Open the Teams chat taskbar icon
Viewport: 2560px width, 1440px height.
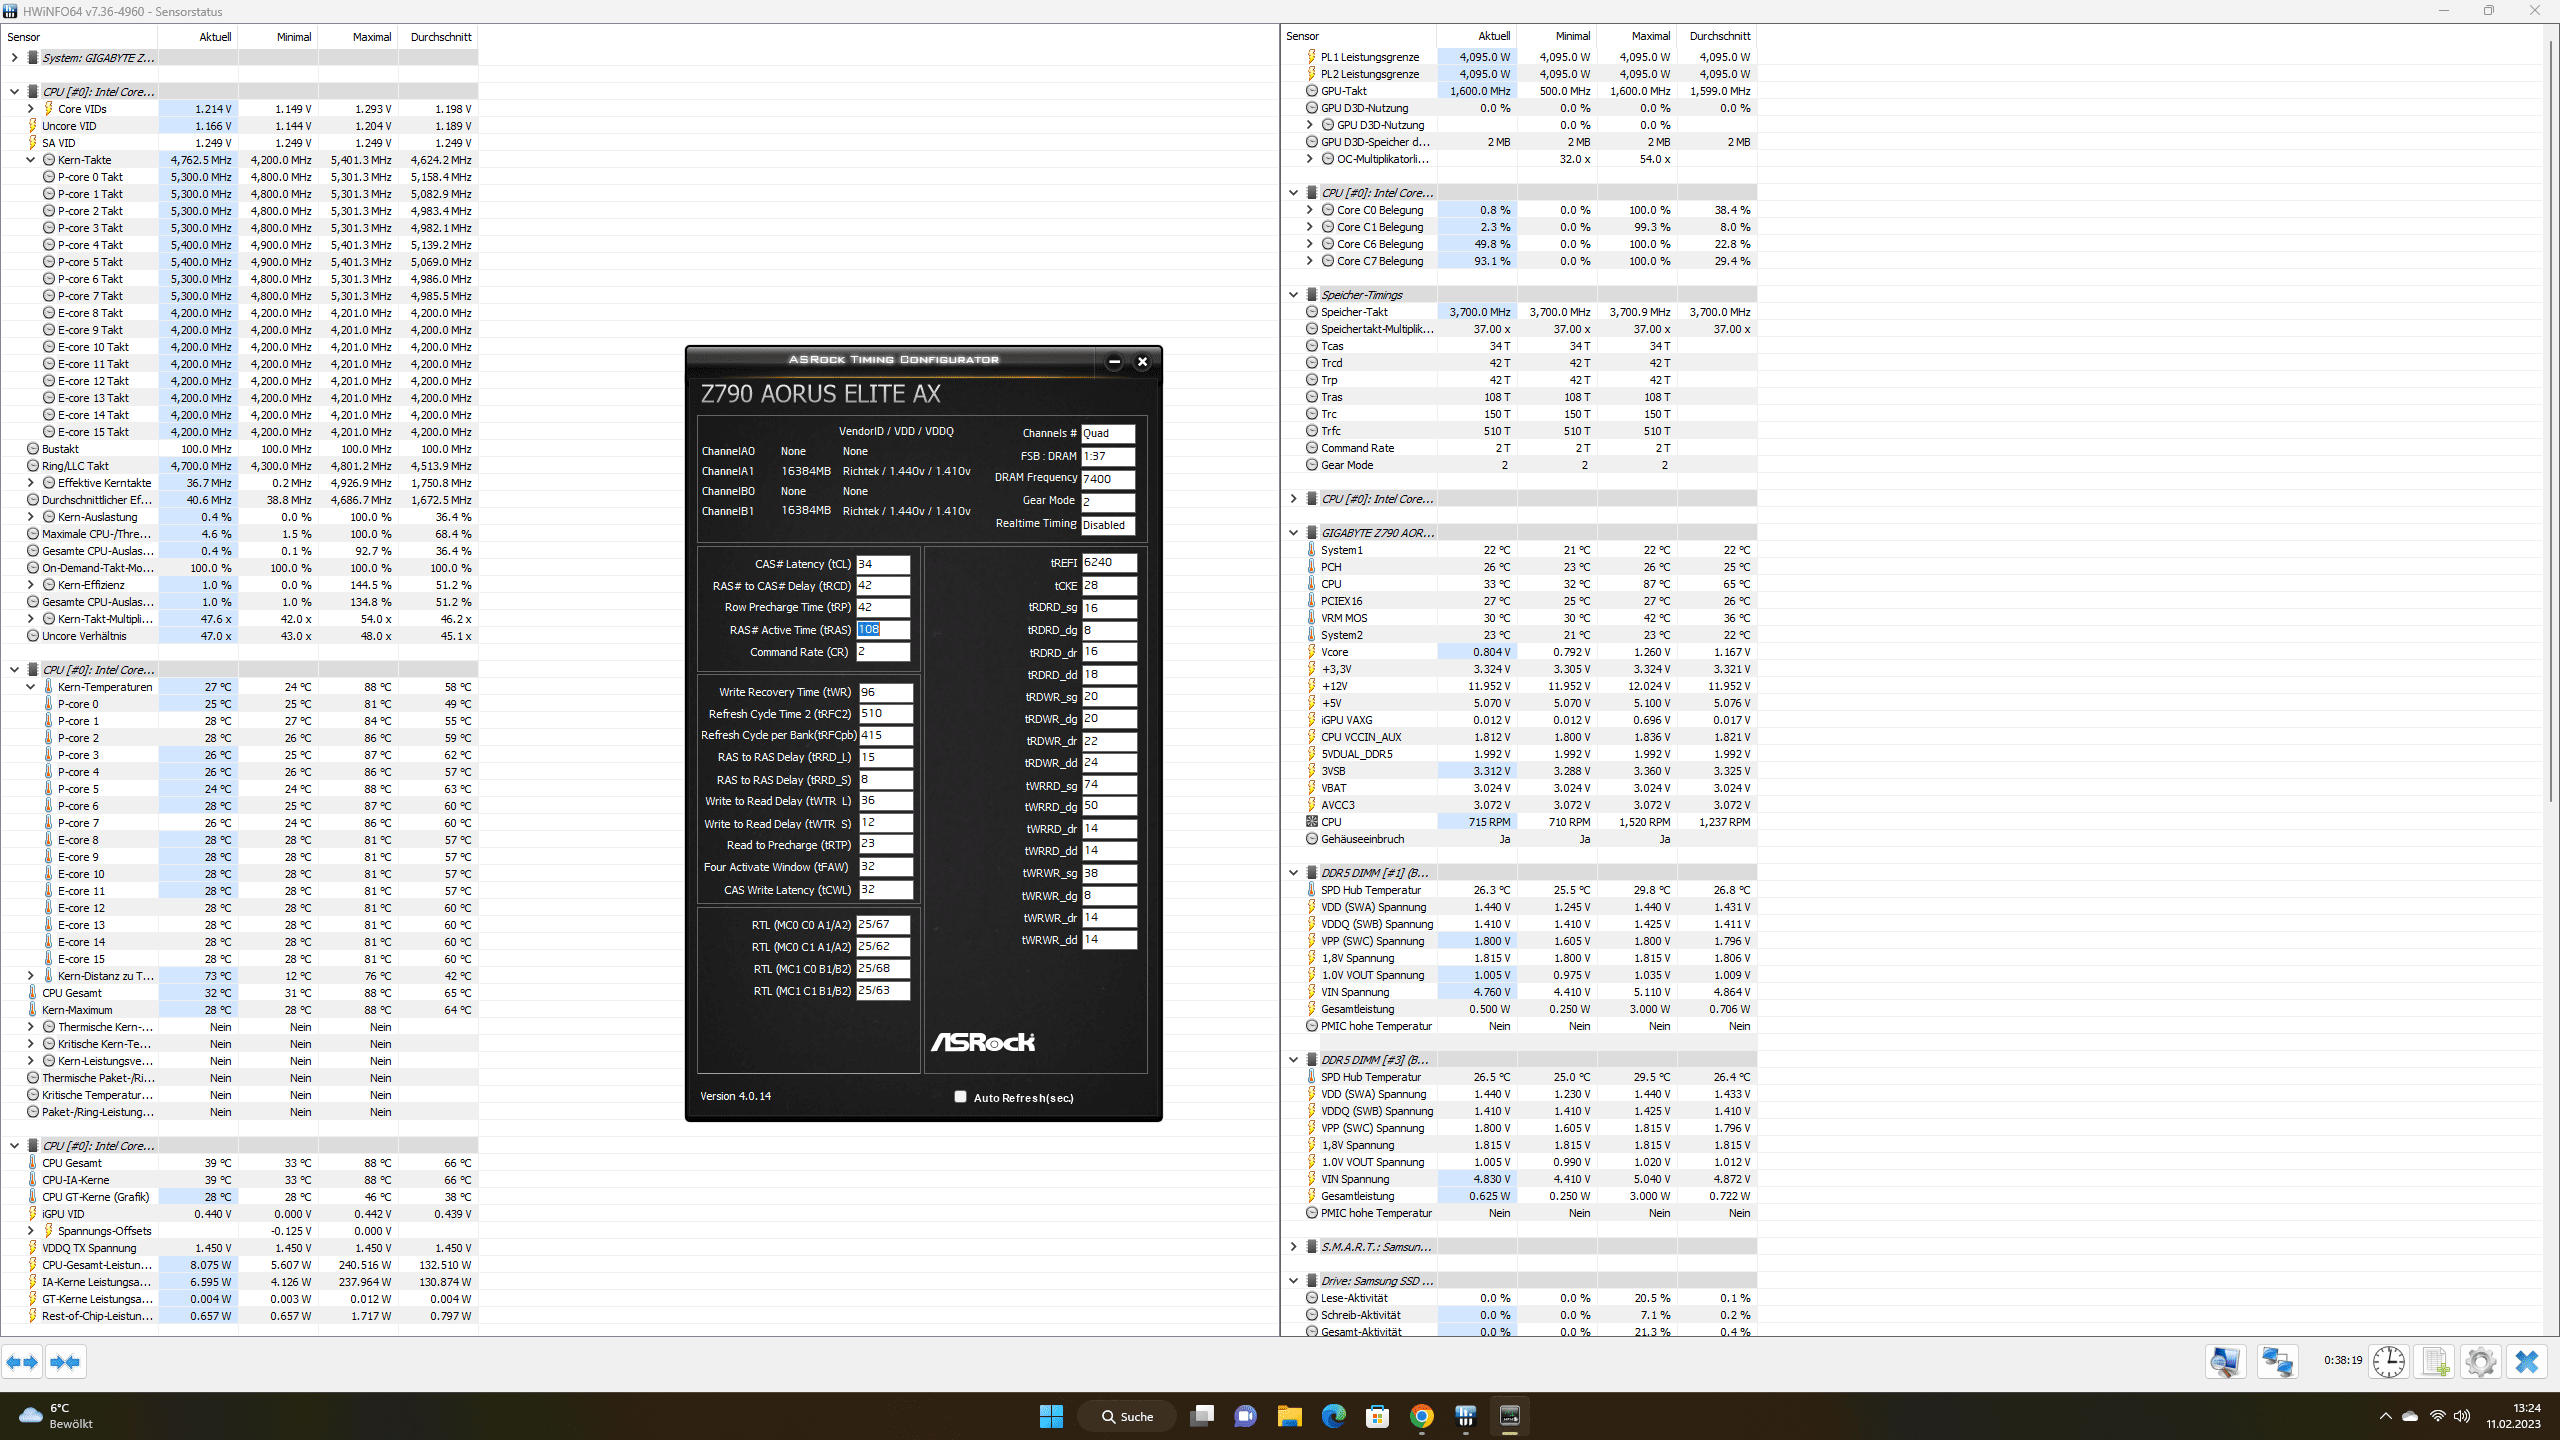[x=1246, y=1416]
